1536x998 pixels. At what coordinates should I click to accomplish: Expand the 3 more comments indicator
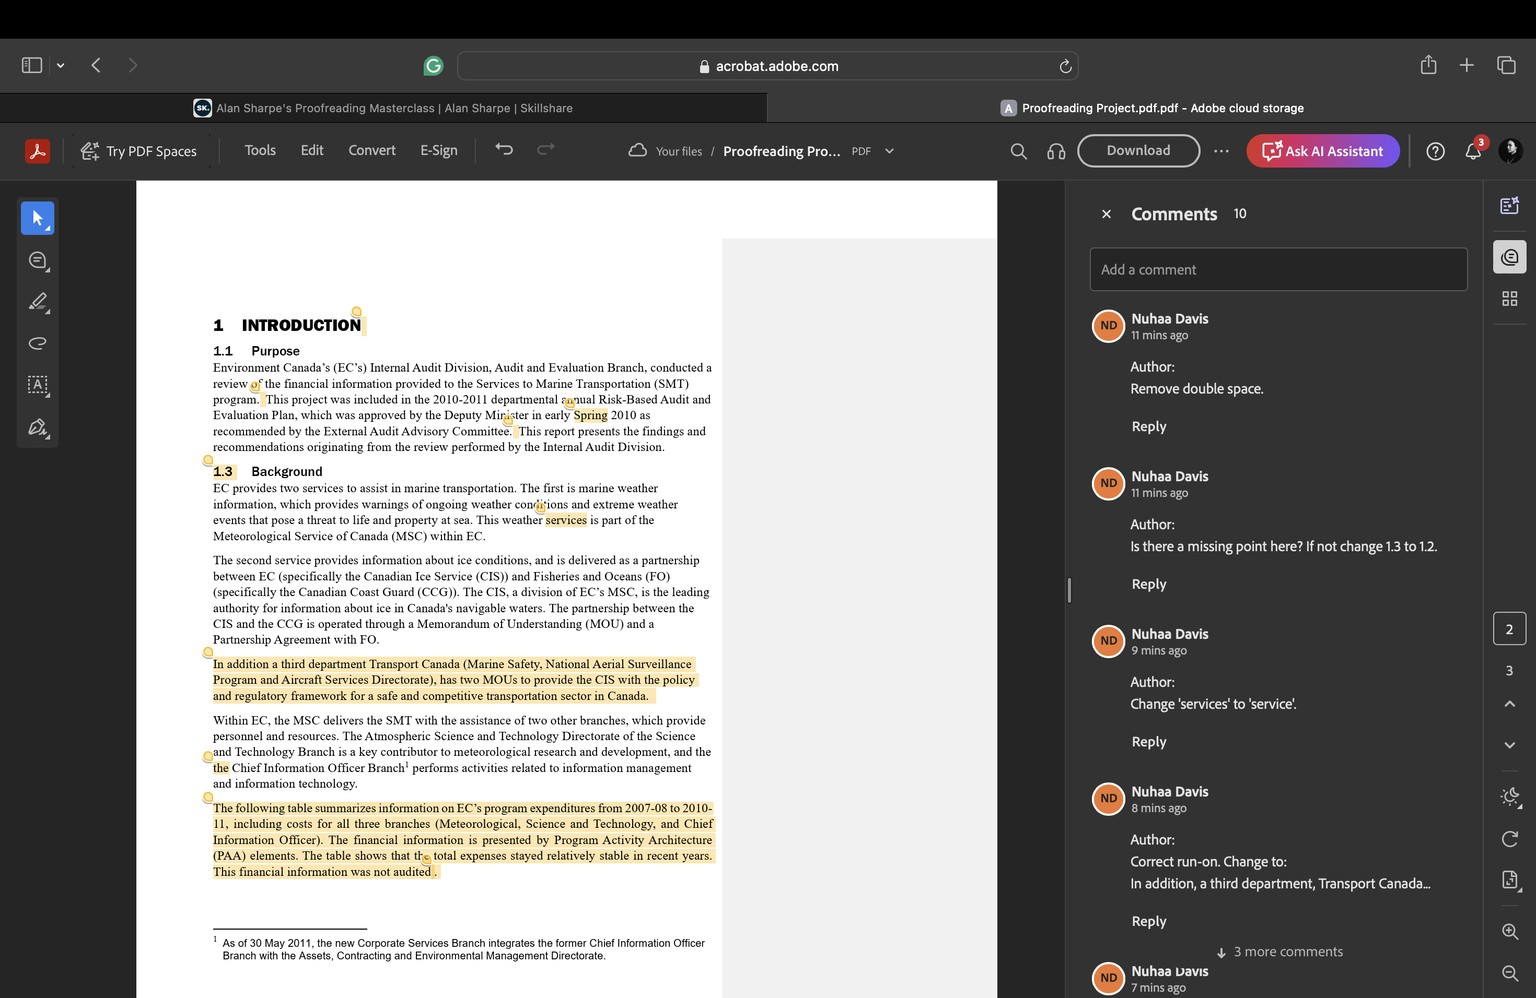tap(1279, 952)
